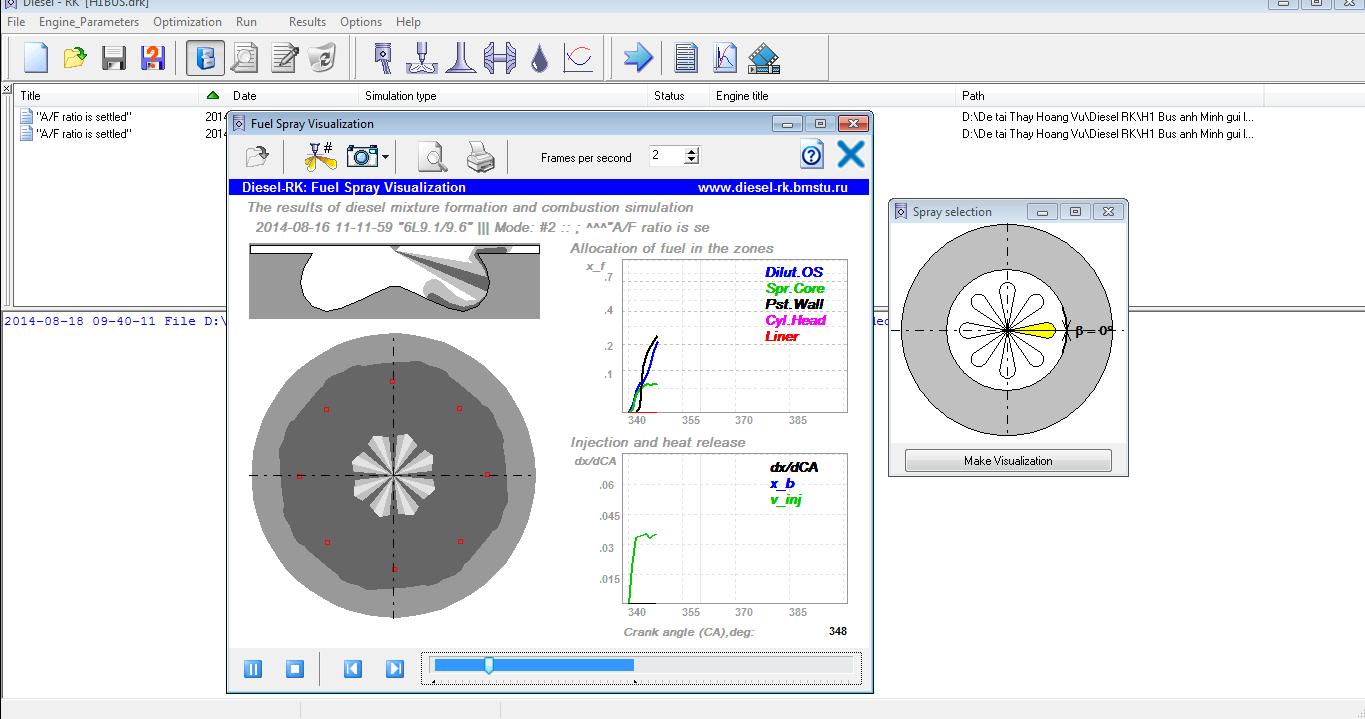Image resolution: width=1365 pixels, height=719 pixels.
Task: Click the piston engine parameters icon
Action: 381,58
